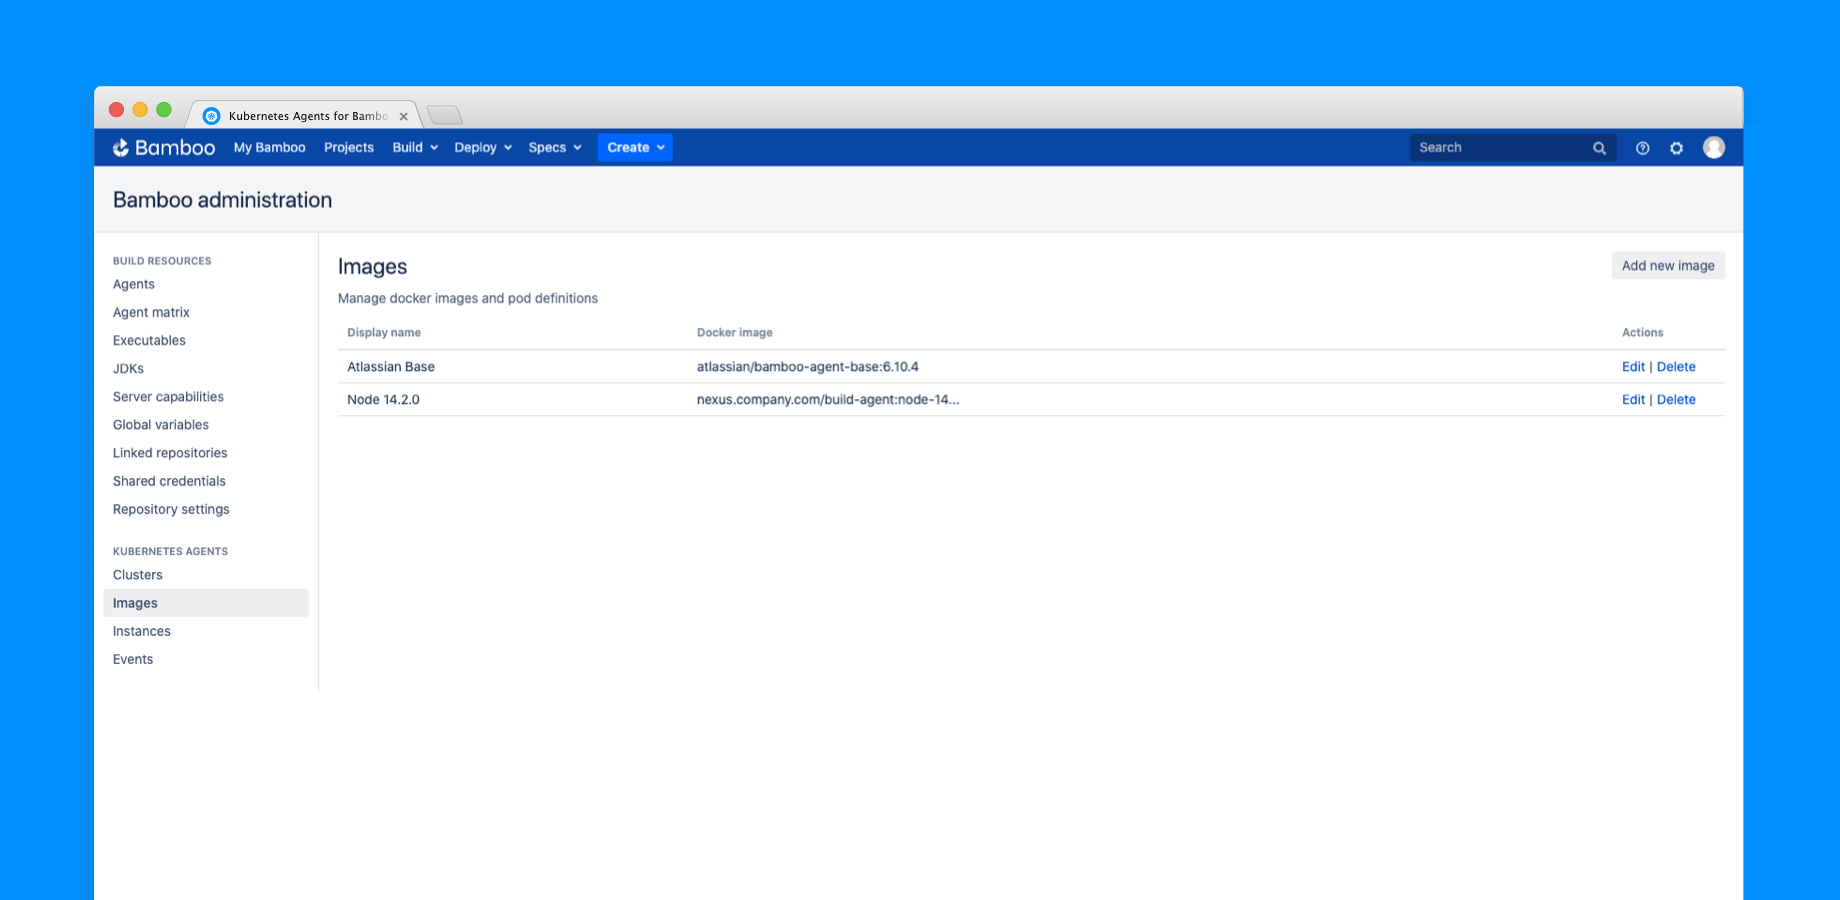Open Instances under Kubernetes Agents
Screen dimensions: 1840x900
(141, 631)
